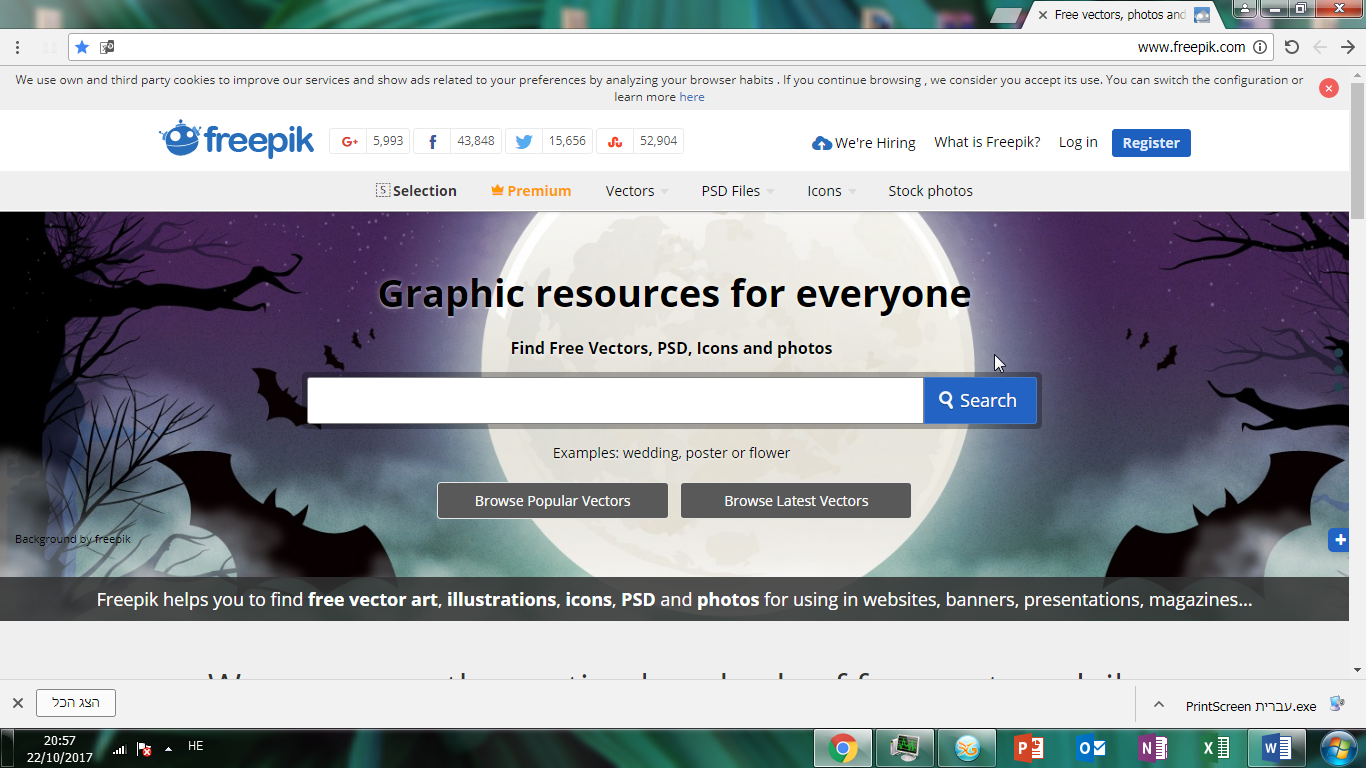The image size is (1366, 768).
Task: Click the Google+ count 5,993
Action: (388, 141)
